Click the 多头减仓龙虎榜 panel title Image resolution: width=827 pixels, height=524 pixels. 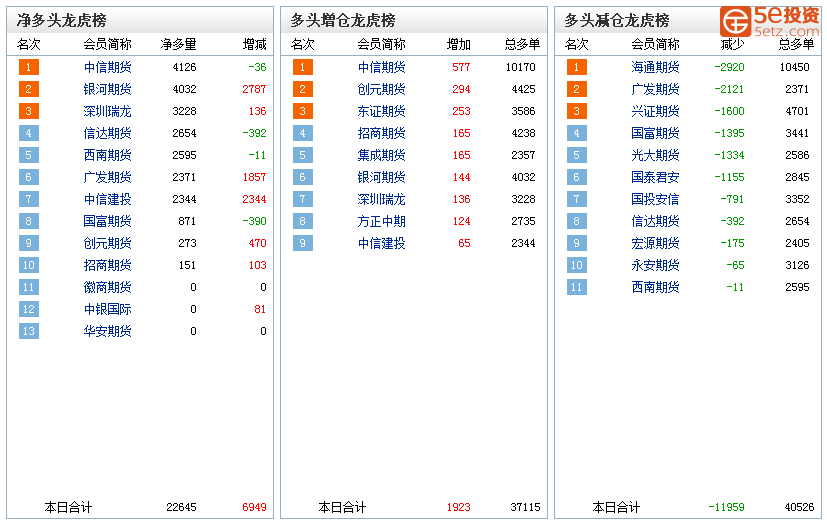[617, 21]
